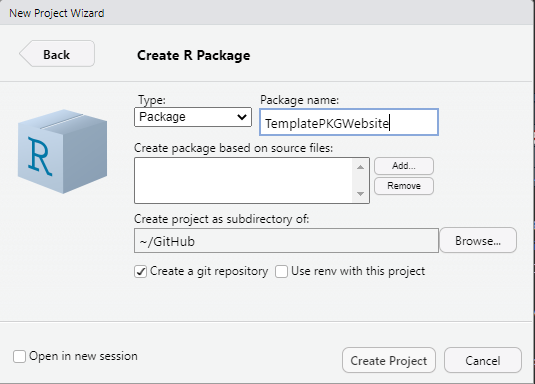The width and height of the screenshot is (535, 384).
Task: Click the 'Package name:' label
Action: click(299, 100)
